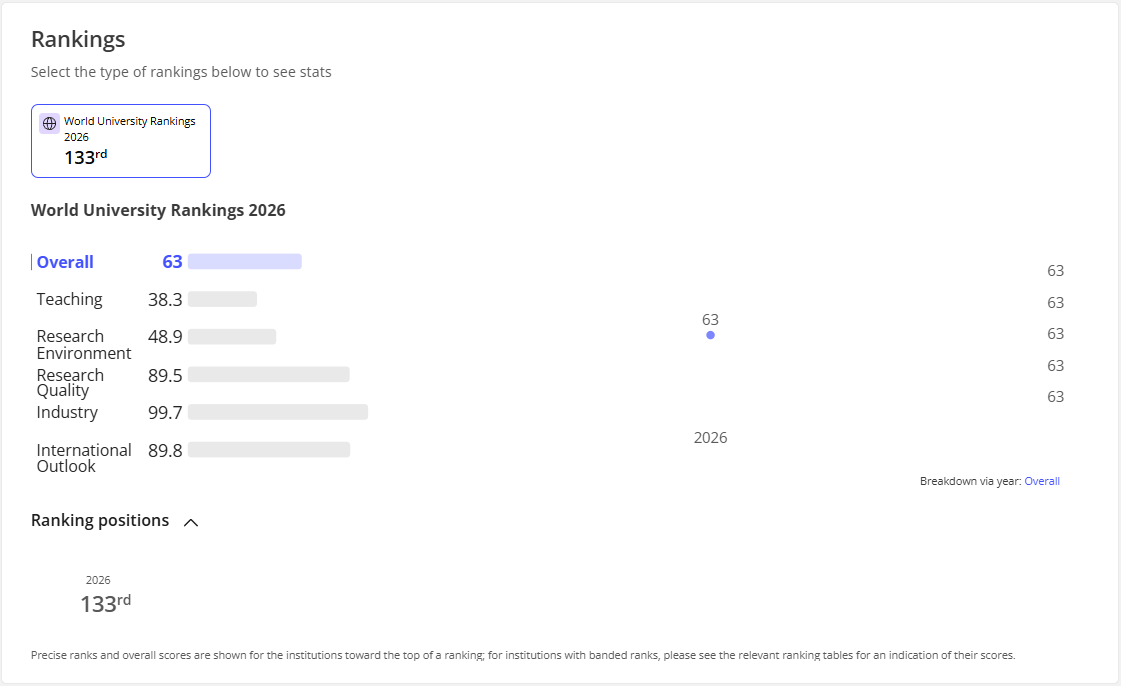
Task: Click the 2026 data point on chart
Action: pyautogui.click(x=710, y=335)
